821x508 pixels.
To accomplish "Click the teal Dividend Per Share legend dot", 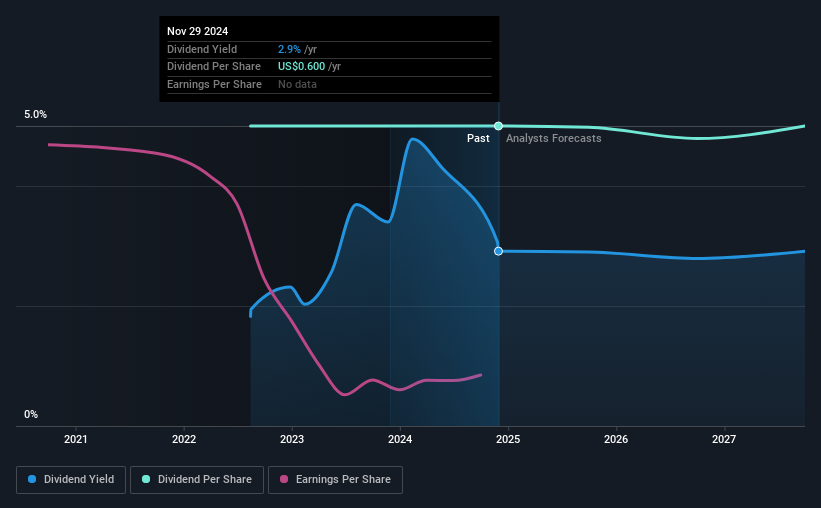I will pos(146,479).
